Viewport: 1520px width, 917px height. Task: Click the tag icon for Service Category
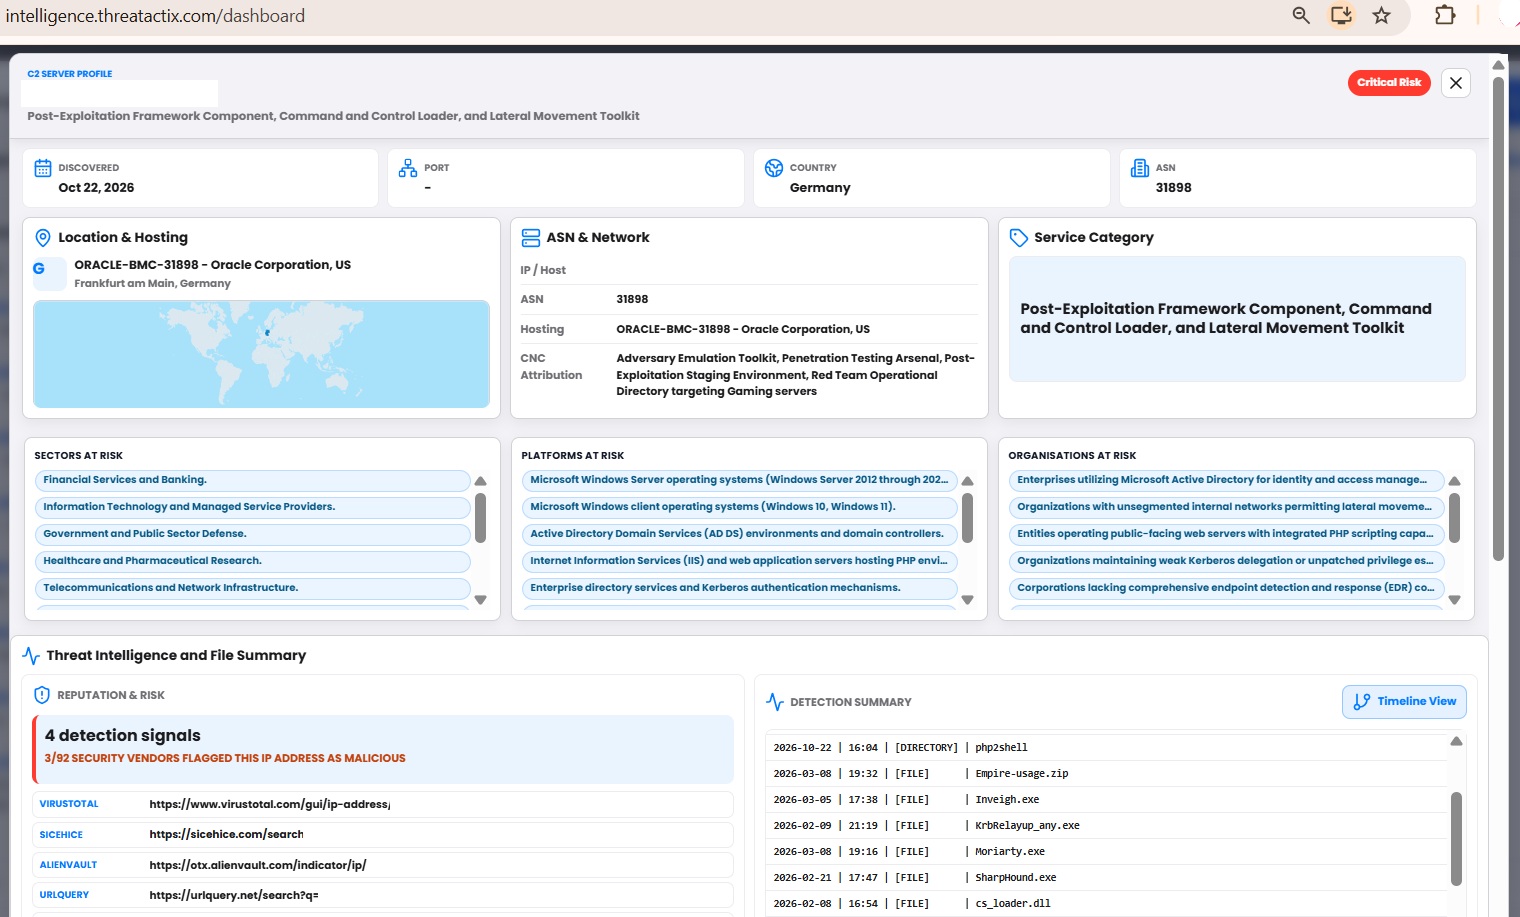pos(1019,238)
